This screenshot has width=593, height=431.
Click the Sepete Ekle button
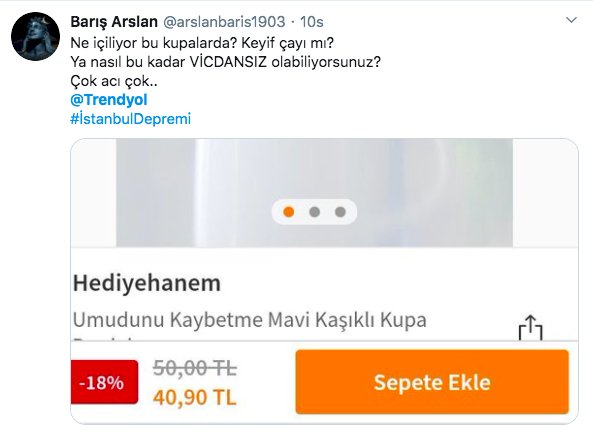pyautogui.click(x=432, y=382)
